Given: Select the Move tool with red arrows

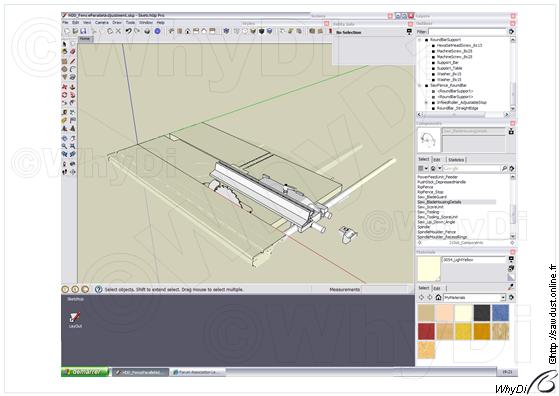Looking at the screenshot, I should (x=65, y=87).
